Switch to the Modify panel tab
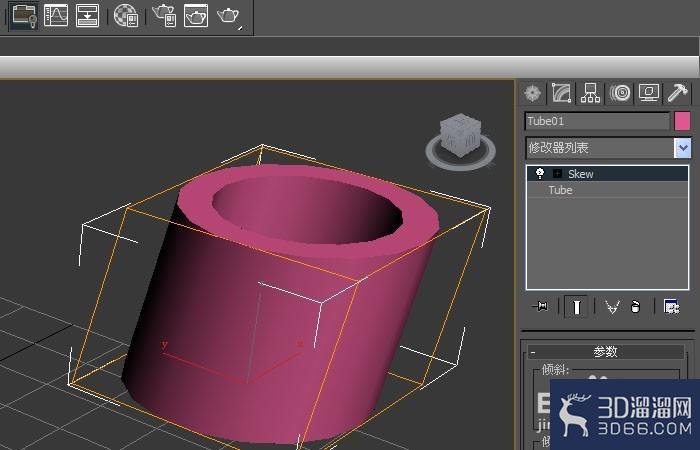Screen dimensions: 700x450 [562, 93]
